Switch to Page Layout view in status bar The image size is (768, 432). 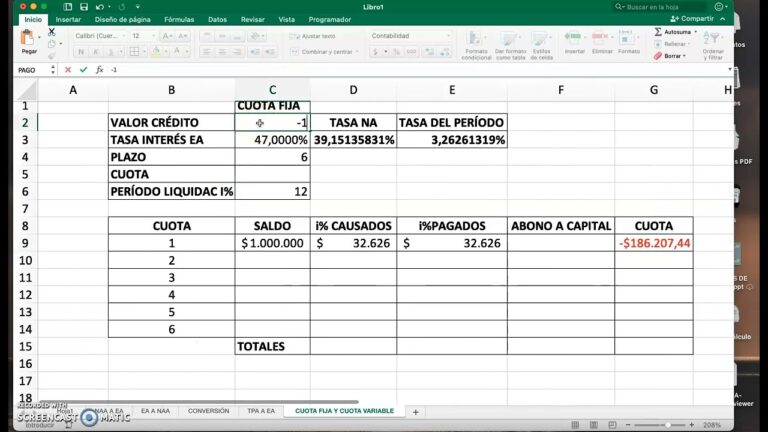tap(594, 425)
